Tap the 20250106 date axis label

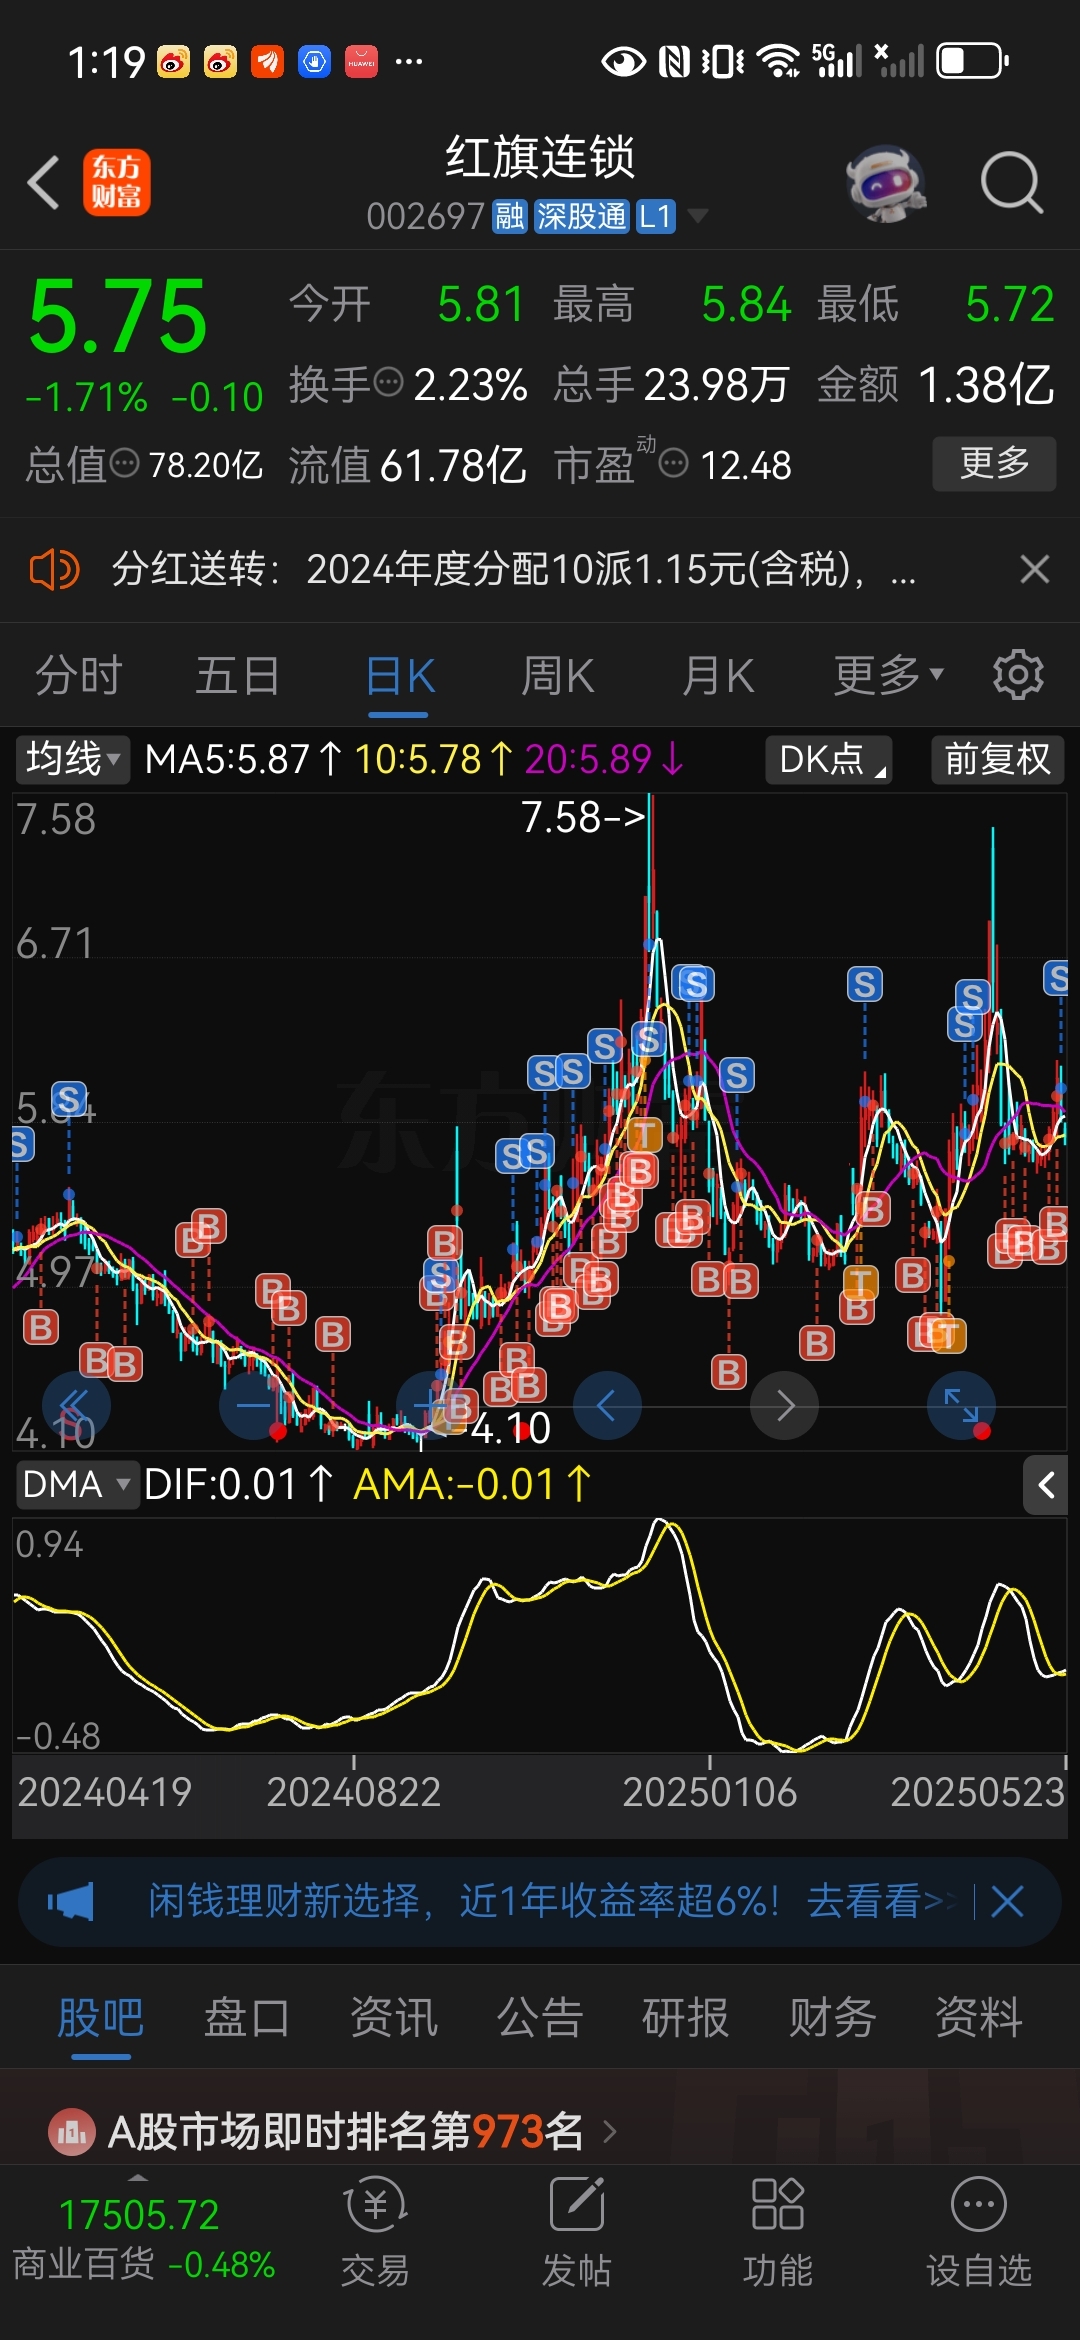point(709,1792)
